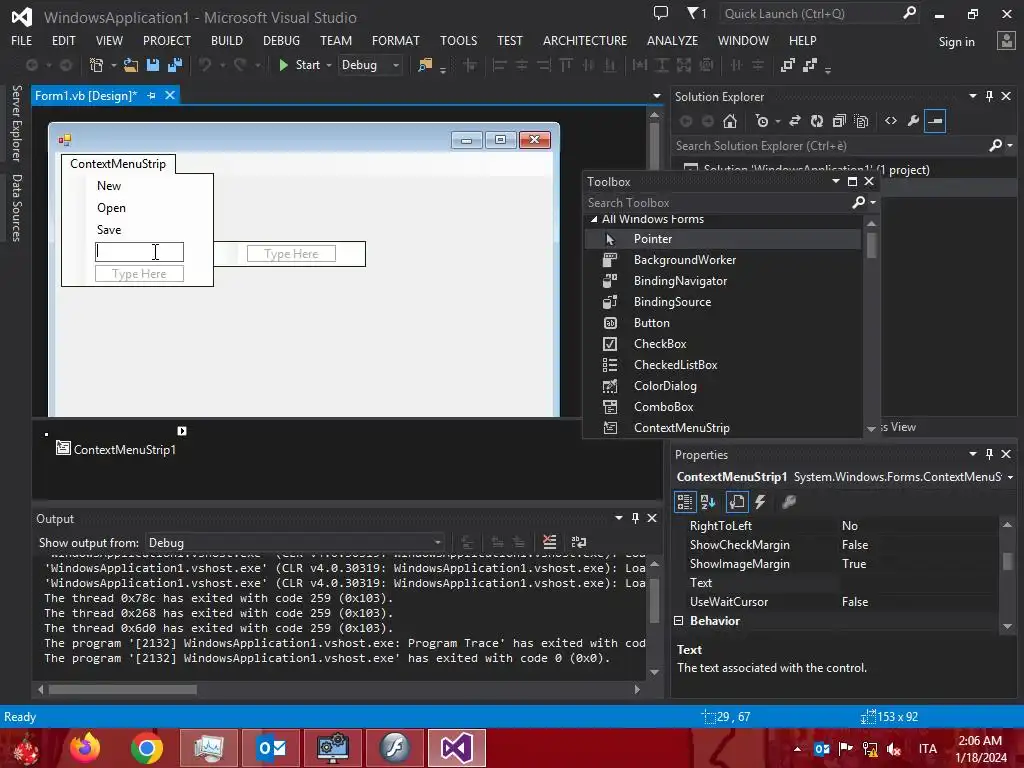The image size is (1024, 768).
Task: Click the Solution Explorer Home icon
Action: [x=730, y=121]
